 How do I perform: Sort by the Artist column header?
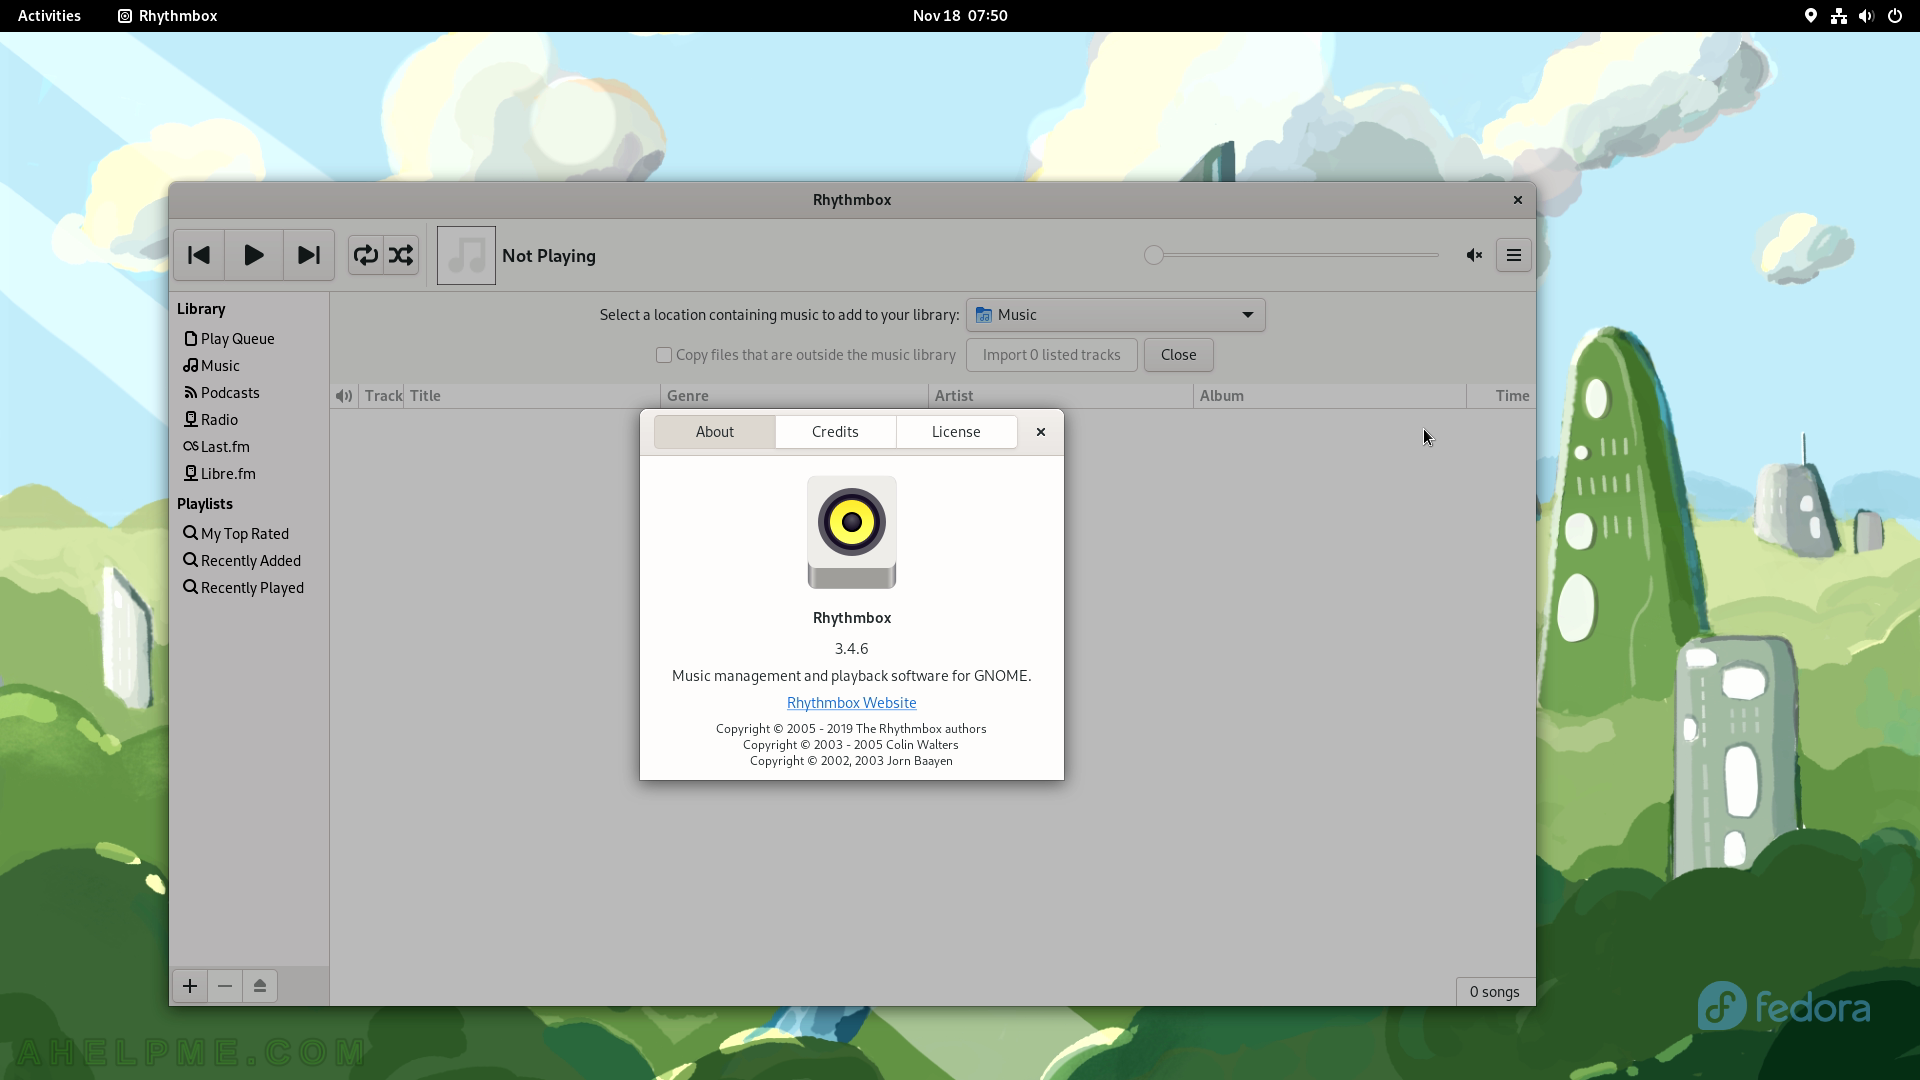coord(1061,396)
